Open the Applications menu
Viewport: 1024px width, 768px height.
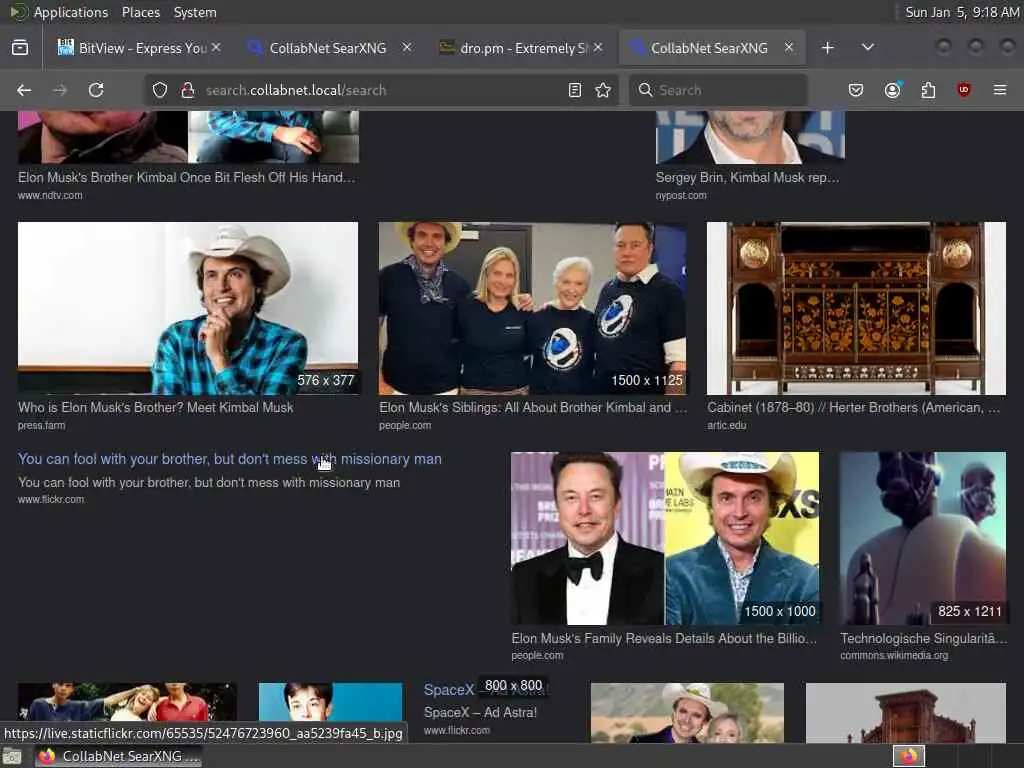[x=71, y=12]
